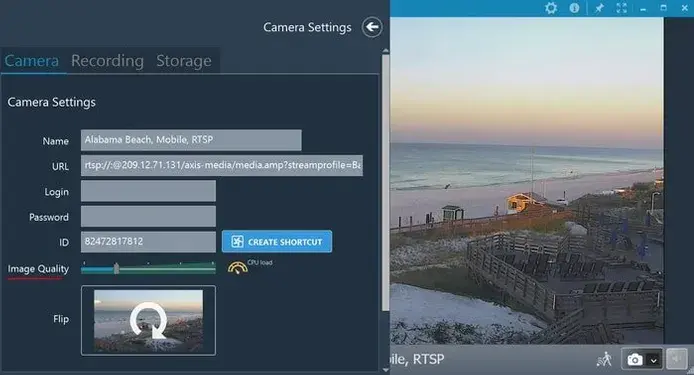
Task: Click the live beach camera view
Action: click(526, 181)
